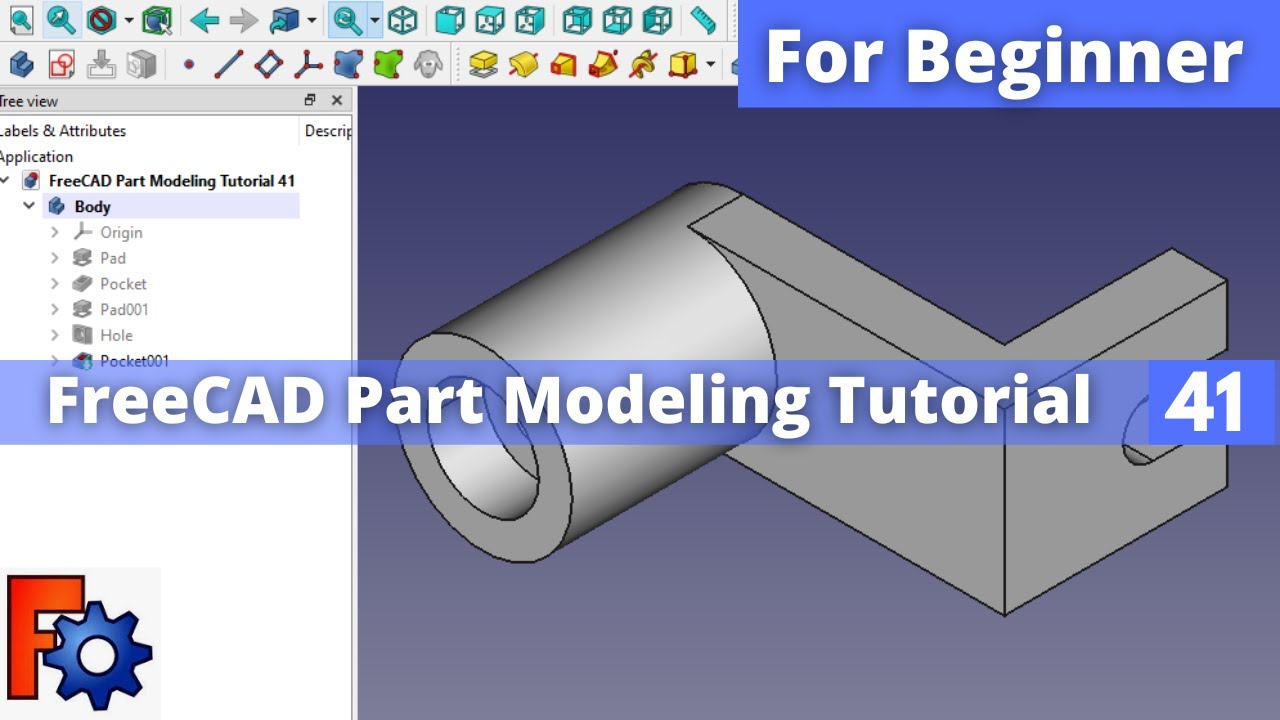Click the Revolution tool icon
Image resolution: width=1280 pixels, height=720 pixels.
pos(524,65)
